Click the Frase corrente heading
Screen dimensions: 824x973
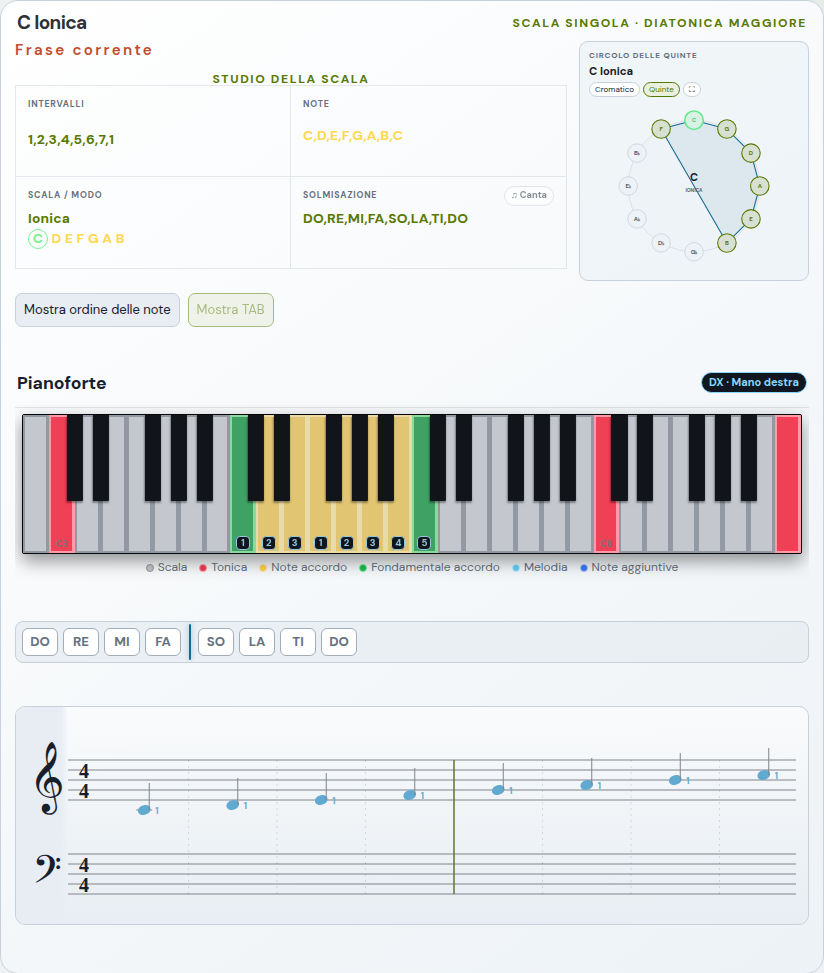coord(84,50)
